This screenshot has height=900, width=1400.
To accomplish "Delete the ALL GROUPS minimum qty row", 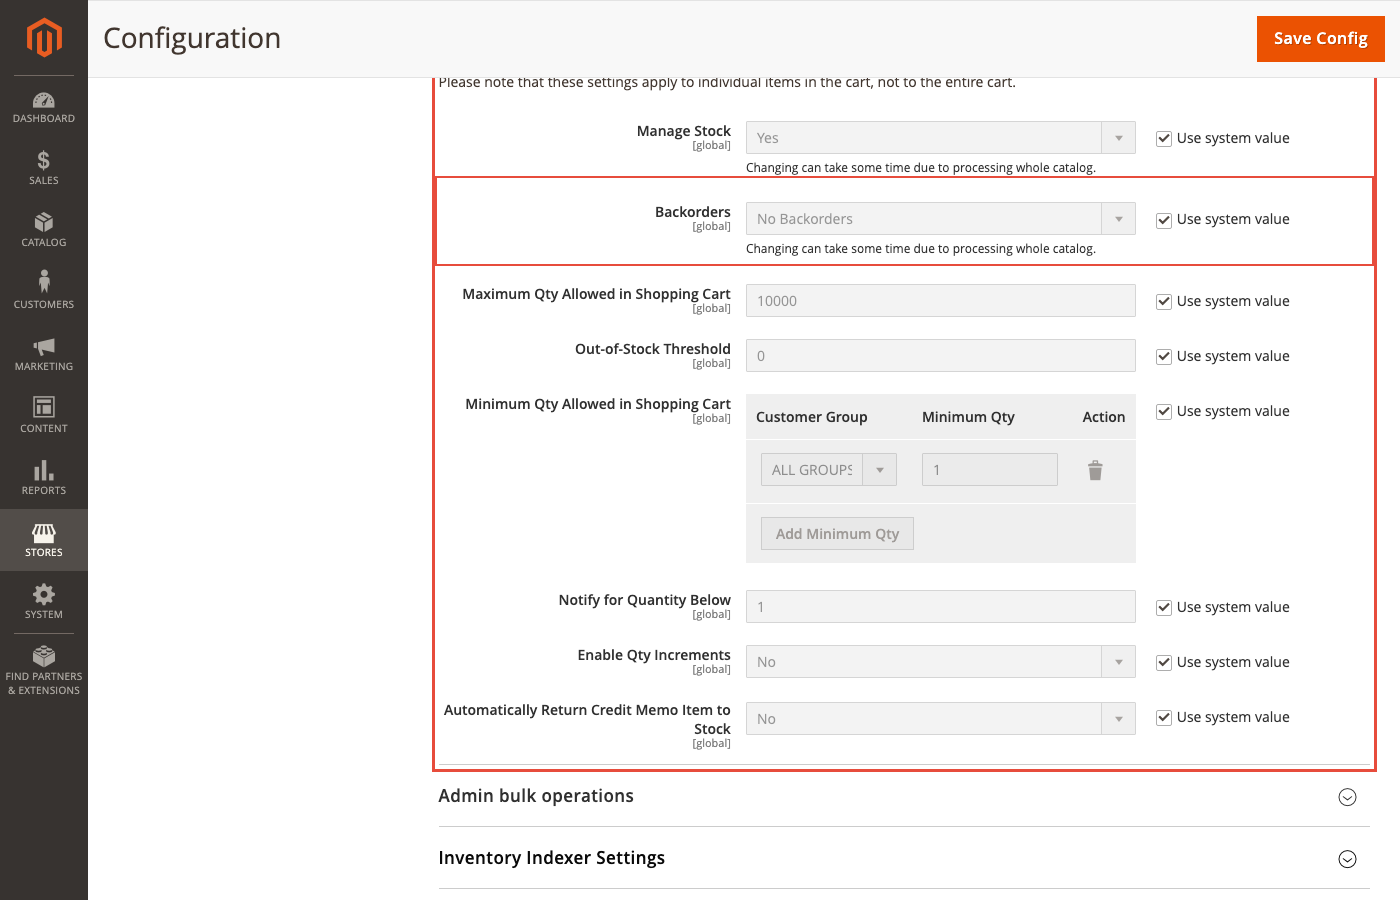I will pos(1095,469).
